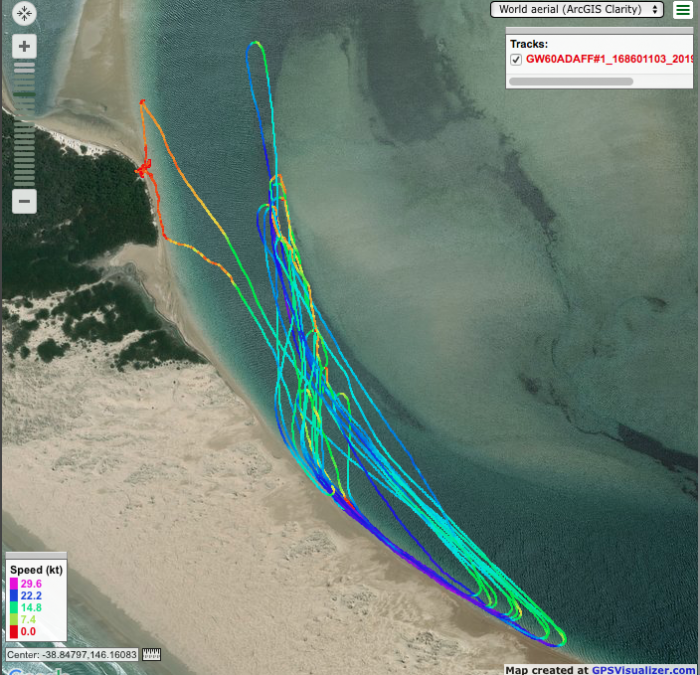Image resolution: width=700 pixels, height=675 pixels.
Task: Uncheck the GW60ADAFF#1 track checkbox
Action: click(x=516, y=59)
